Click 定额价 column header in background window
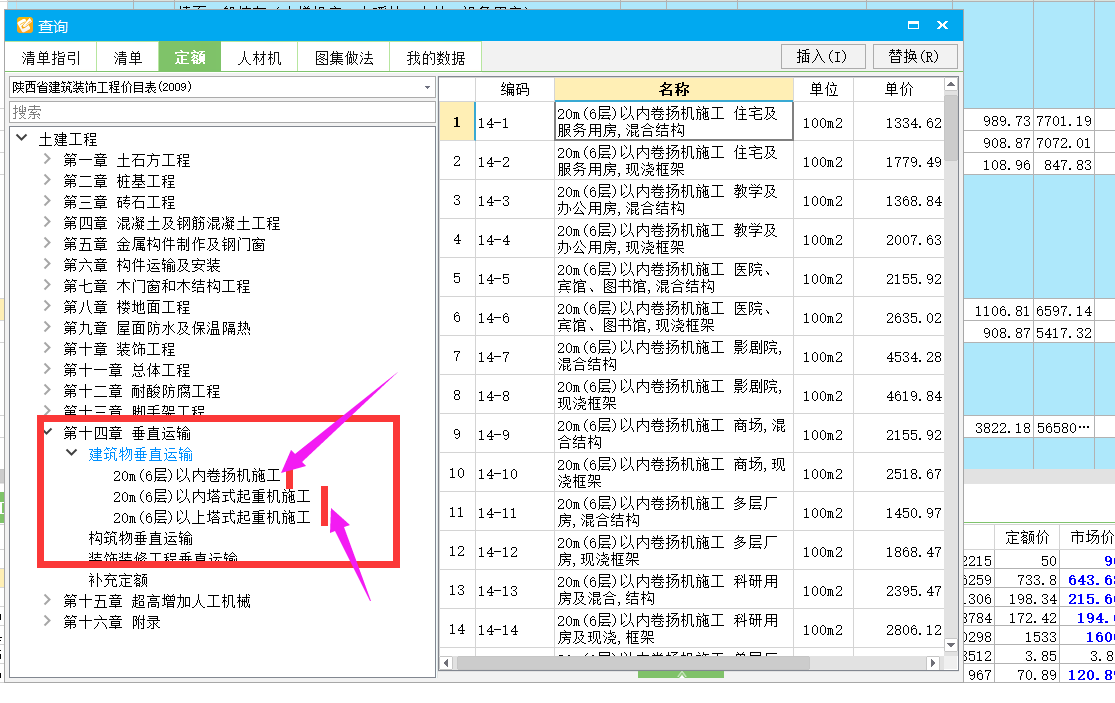Screen dimensions: 1115x703 (x=1027, y=537)
